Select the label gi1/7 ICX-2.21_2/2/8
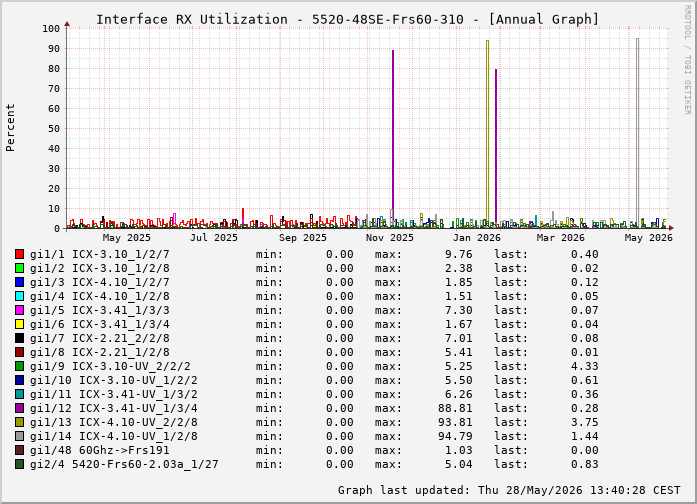 (100, 338)
